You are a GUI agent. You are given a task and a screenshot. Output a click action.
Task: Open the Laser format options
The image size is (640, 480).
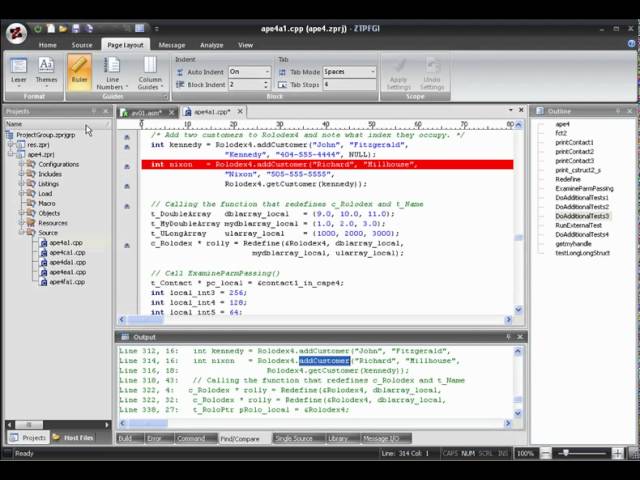tap(18, 72)
